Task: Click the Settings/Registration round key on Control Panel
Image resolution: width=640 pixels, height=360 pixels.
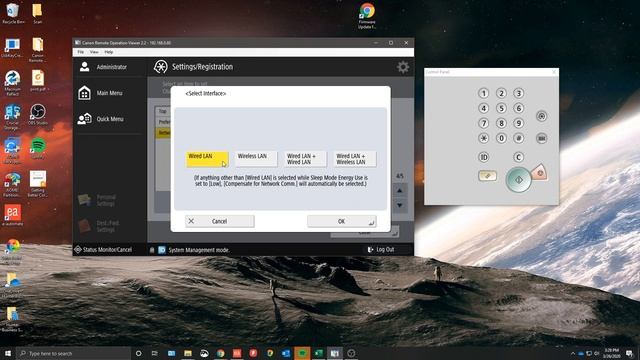Action: 541,116
